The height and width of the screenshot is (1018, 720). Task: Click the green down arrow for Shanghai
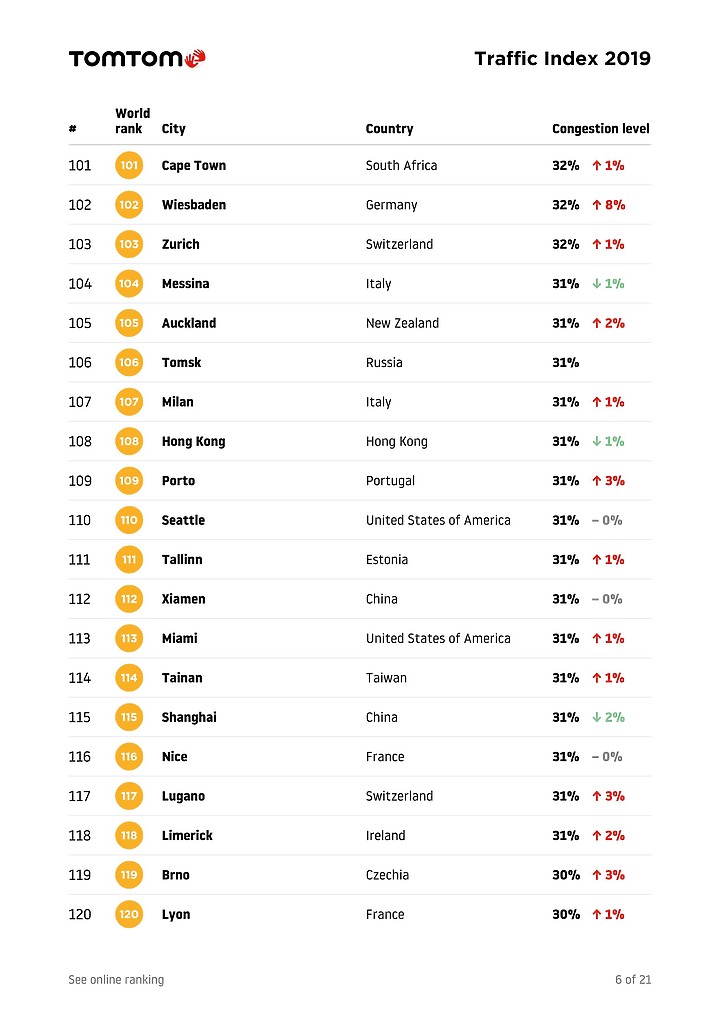[x=596, y=717]
